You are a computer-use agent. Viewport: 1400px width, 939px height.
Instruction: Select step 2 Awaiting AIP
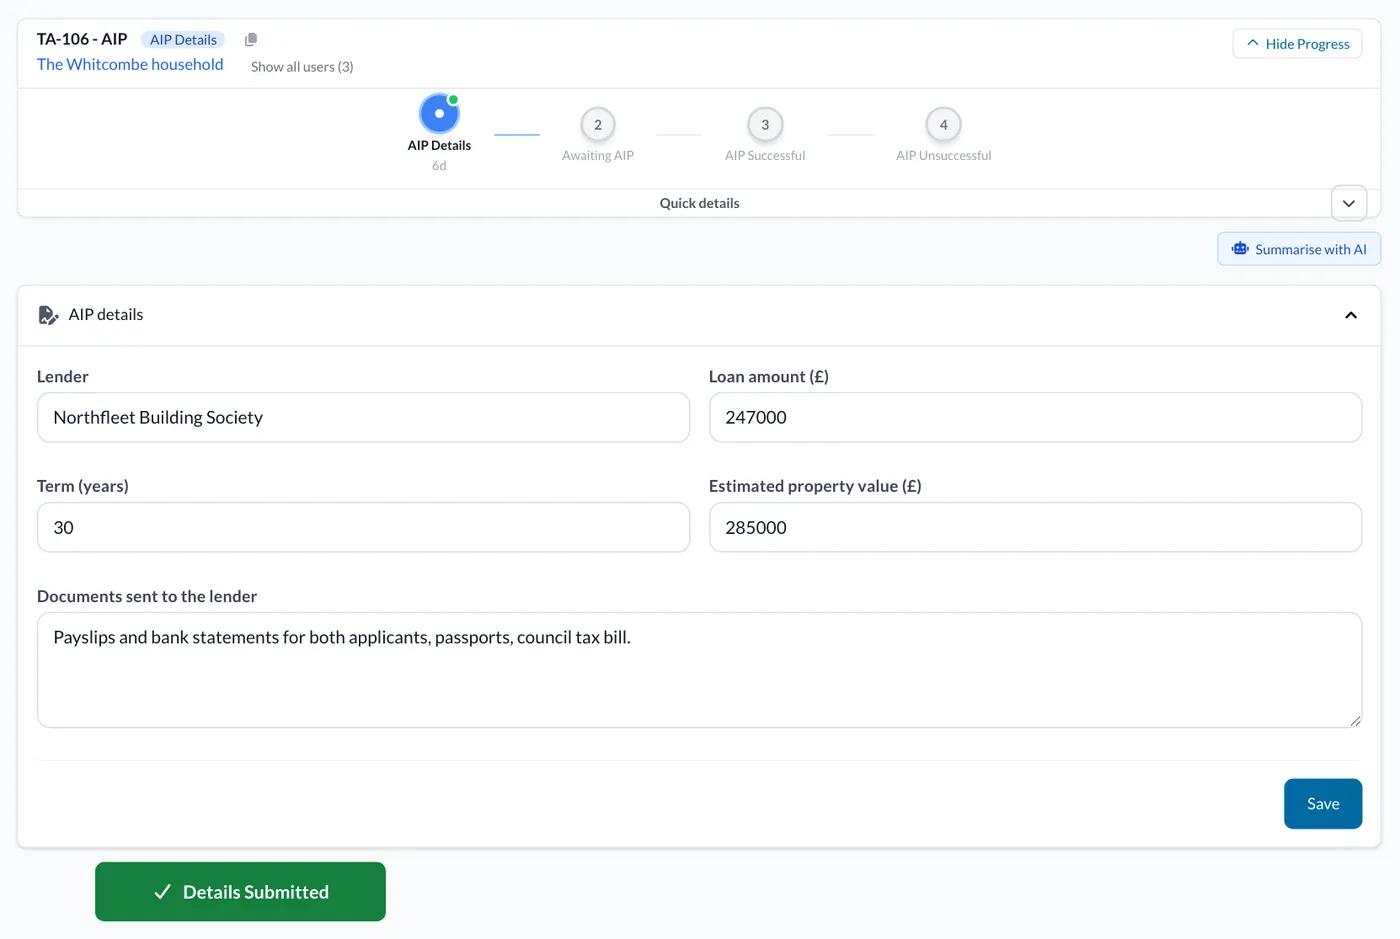pyautogui.click(x=598, y=125)
